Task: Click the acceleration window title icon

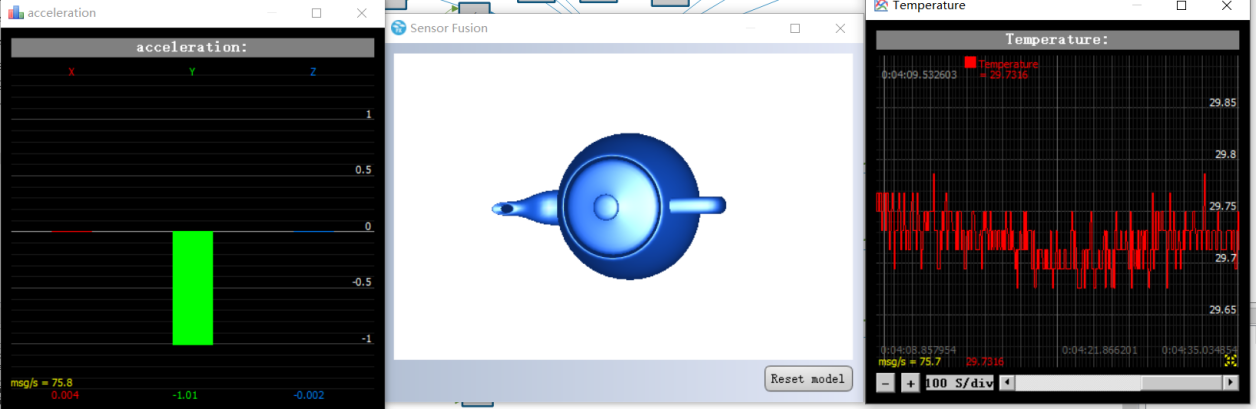Action: 15,13
